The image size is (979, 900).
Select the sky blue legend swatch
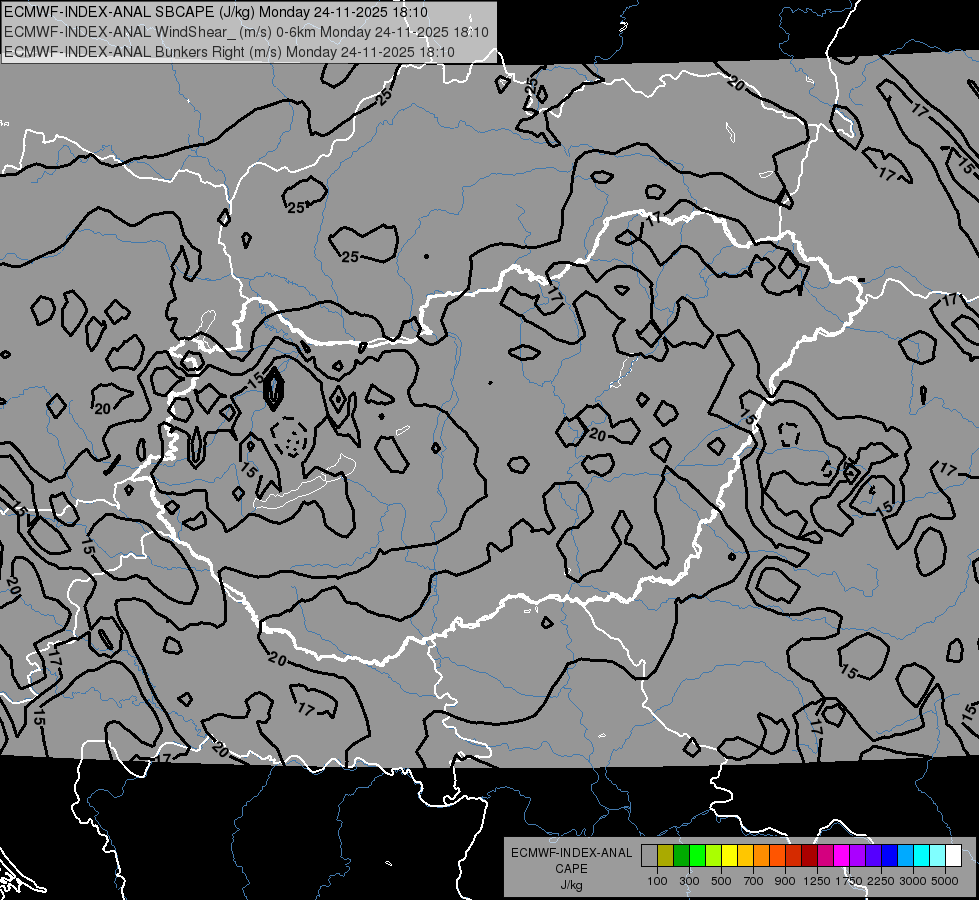pos(906,856)
